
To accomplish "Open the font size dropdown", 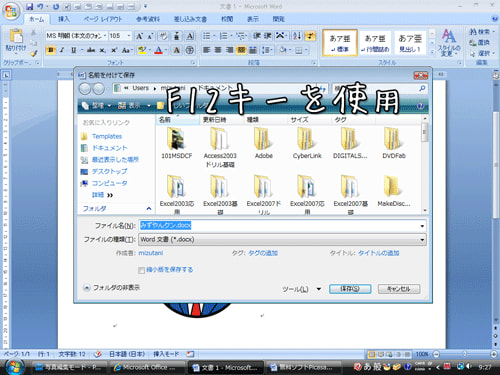I will coord(129,36).
